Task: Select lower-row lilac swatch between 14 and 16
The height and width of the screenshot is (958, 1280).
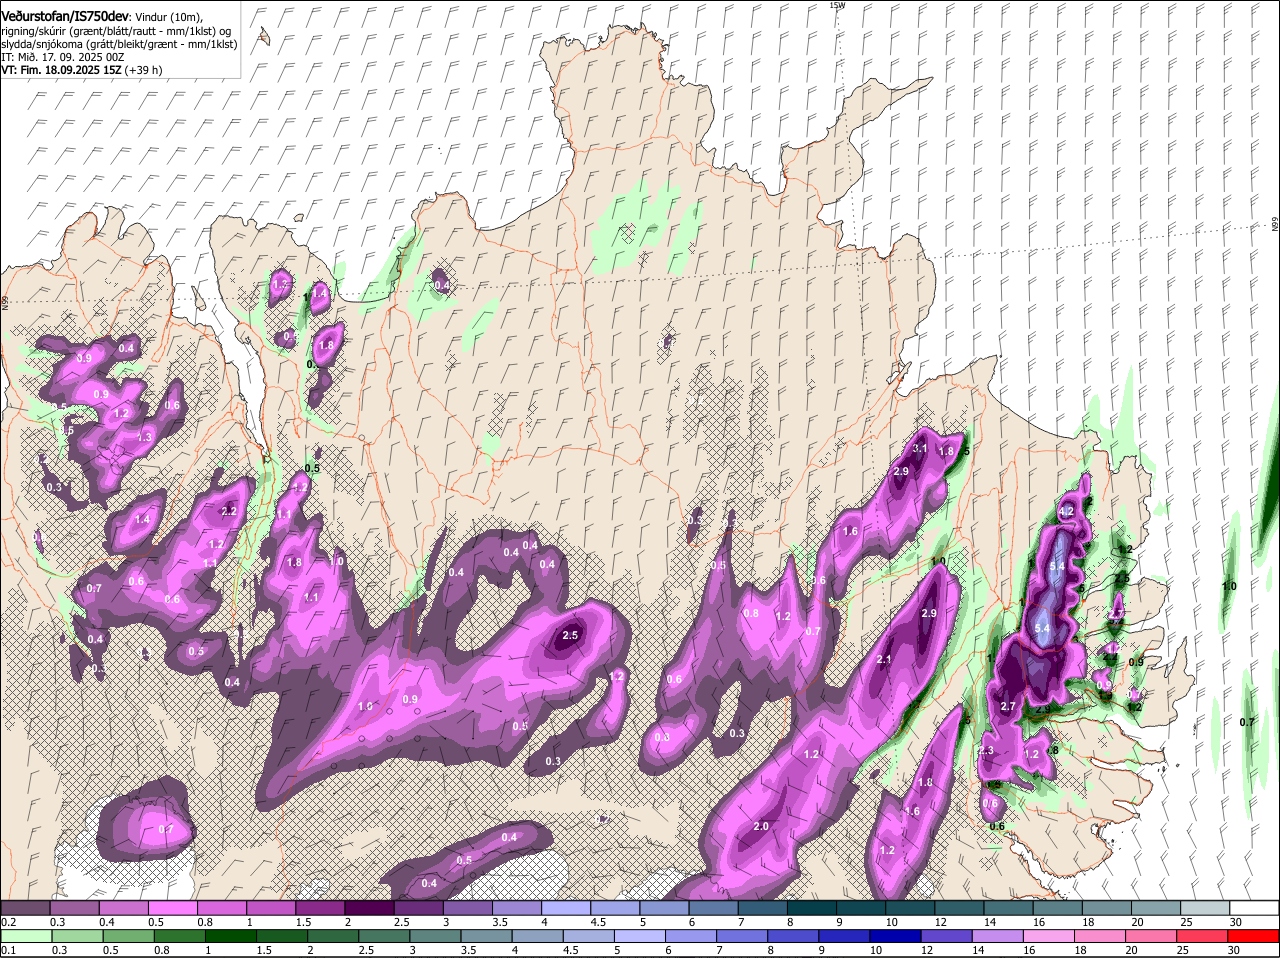Action: (x=997, y=936)
